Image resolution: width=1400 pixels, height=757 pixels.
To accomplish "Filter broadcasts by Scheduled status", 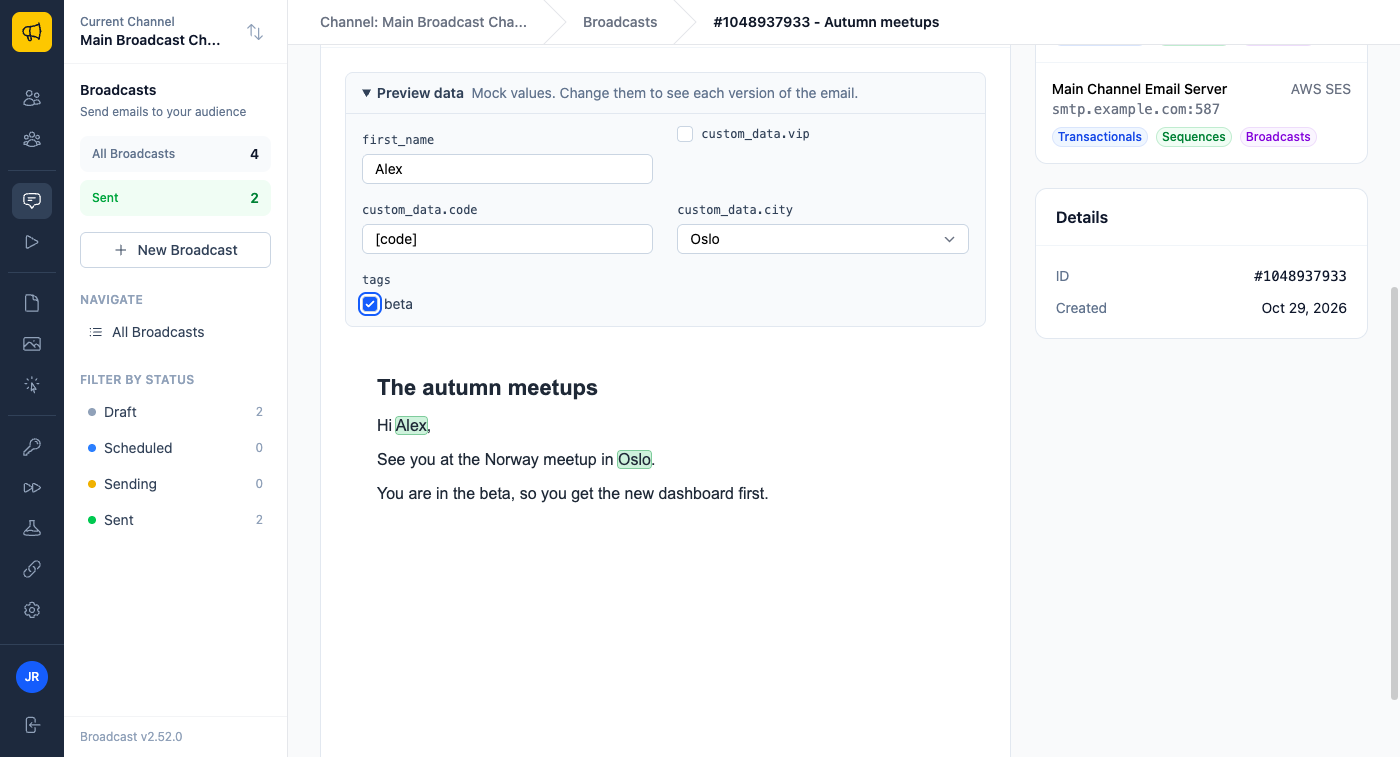I will click(x=175, y=448).
